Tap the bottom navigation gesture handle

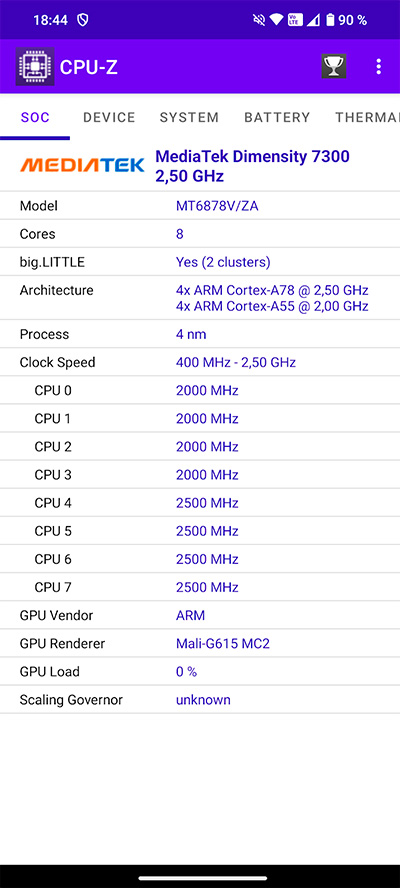pyautogui.click(x=200, y=878)
